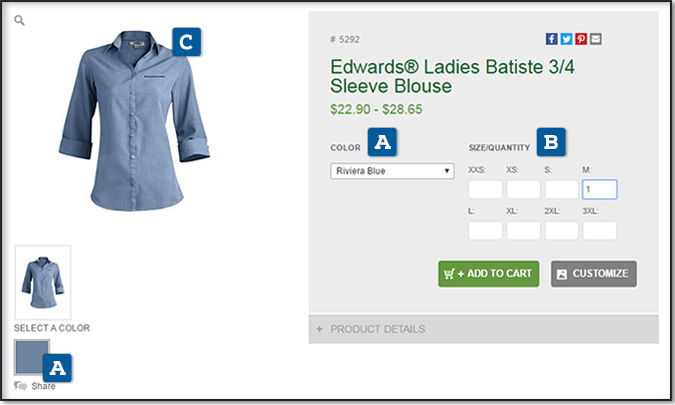Click the L size quantity field
675x405 pixels.
[485, 231]
